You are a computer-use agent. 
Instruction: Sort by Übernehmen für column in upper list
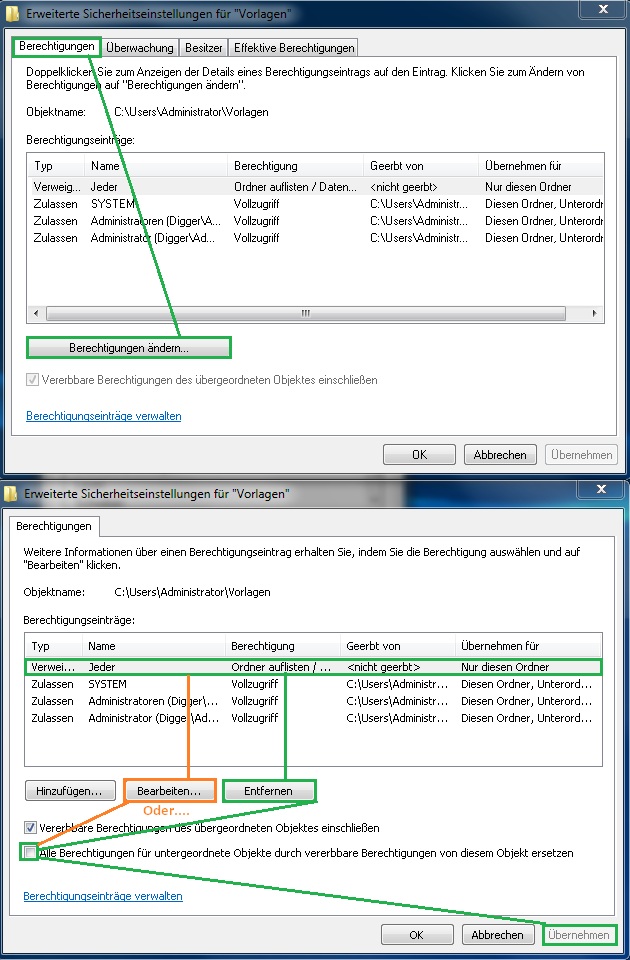click(541, 166)
